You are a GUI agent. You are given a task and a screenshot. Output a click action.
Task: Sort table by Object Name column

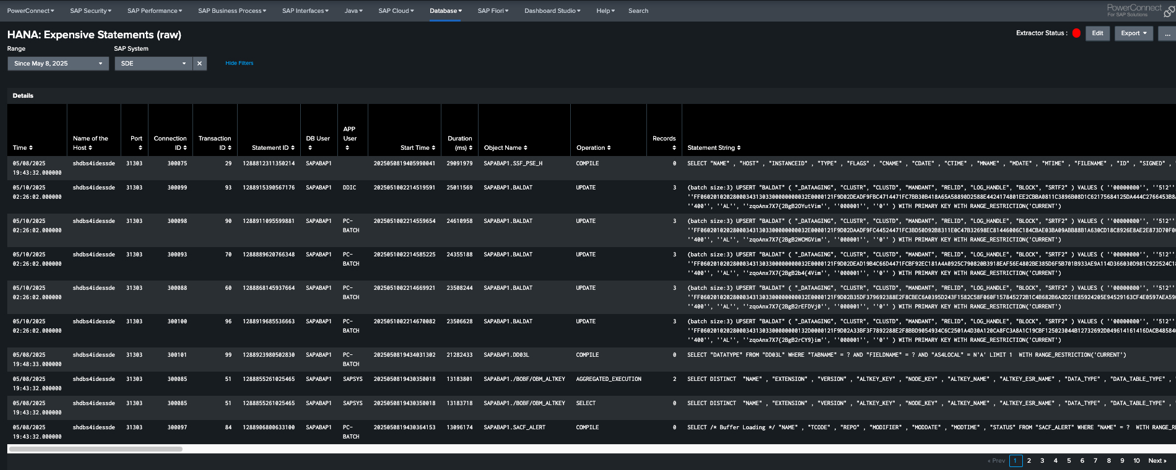[506, 148]
